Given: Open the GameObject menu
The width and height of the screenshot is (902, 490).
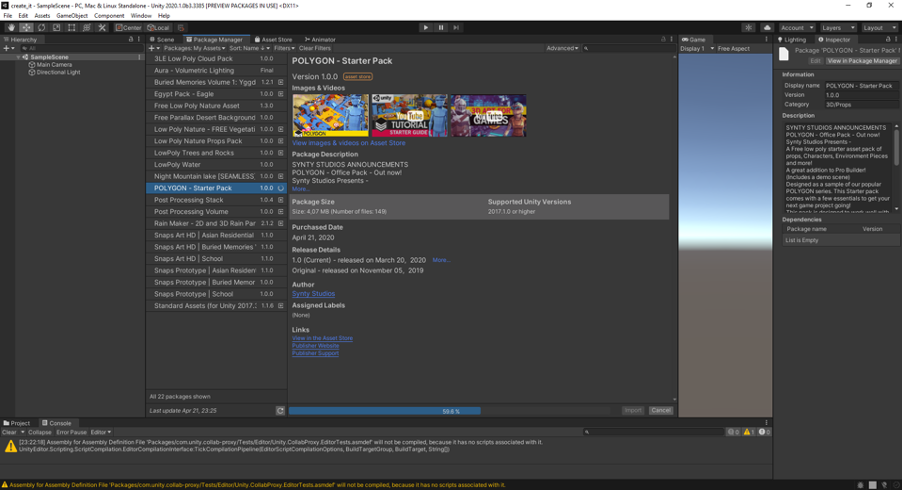Looking at the screenshot, I should tap(72, 16).
